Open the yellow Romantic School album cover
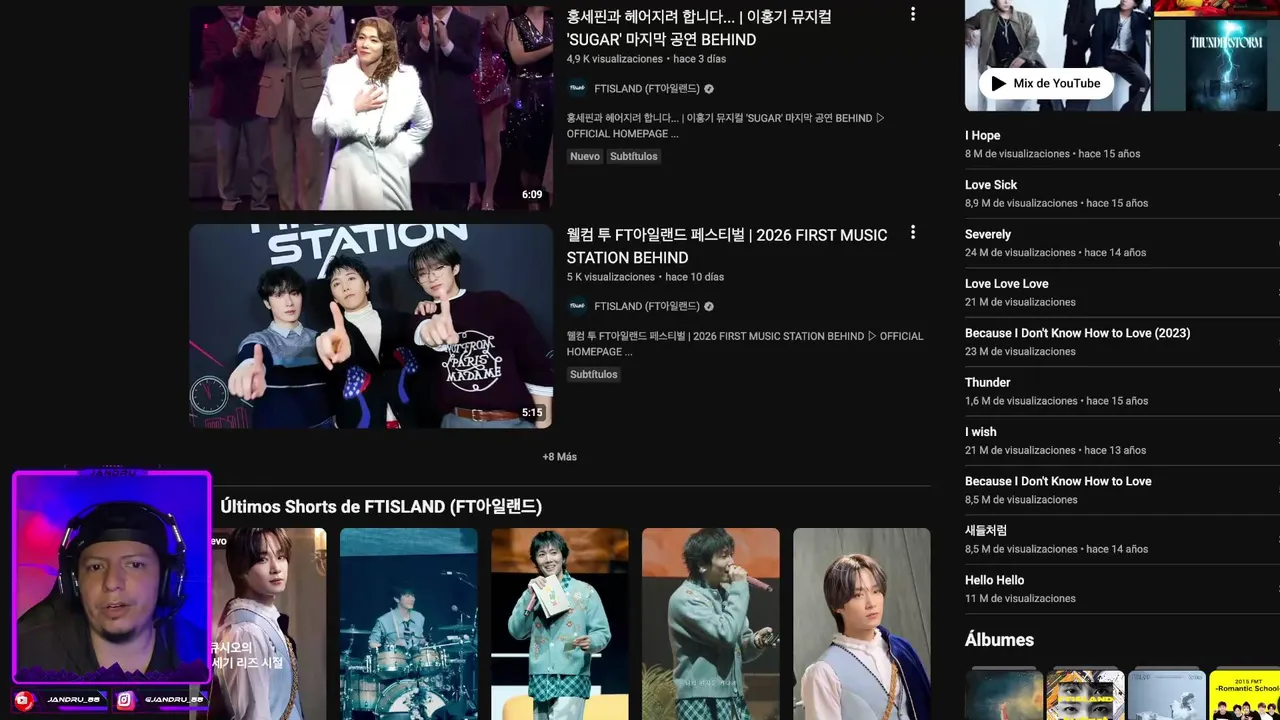The height and width of the screenshot is (720, 1280). (x=1245, y=695)
